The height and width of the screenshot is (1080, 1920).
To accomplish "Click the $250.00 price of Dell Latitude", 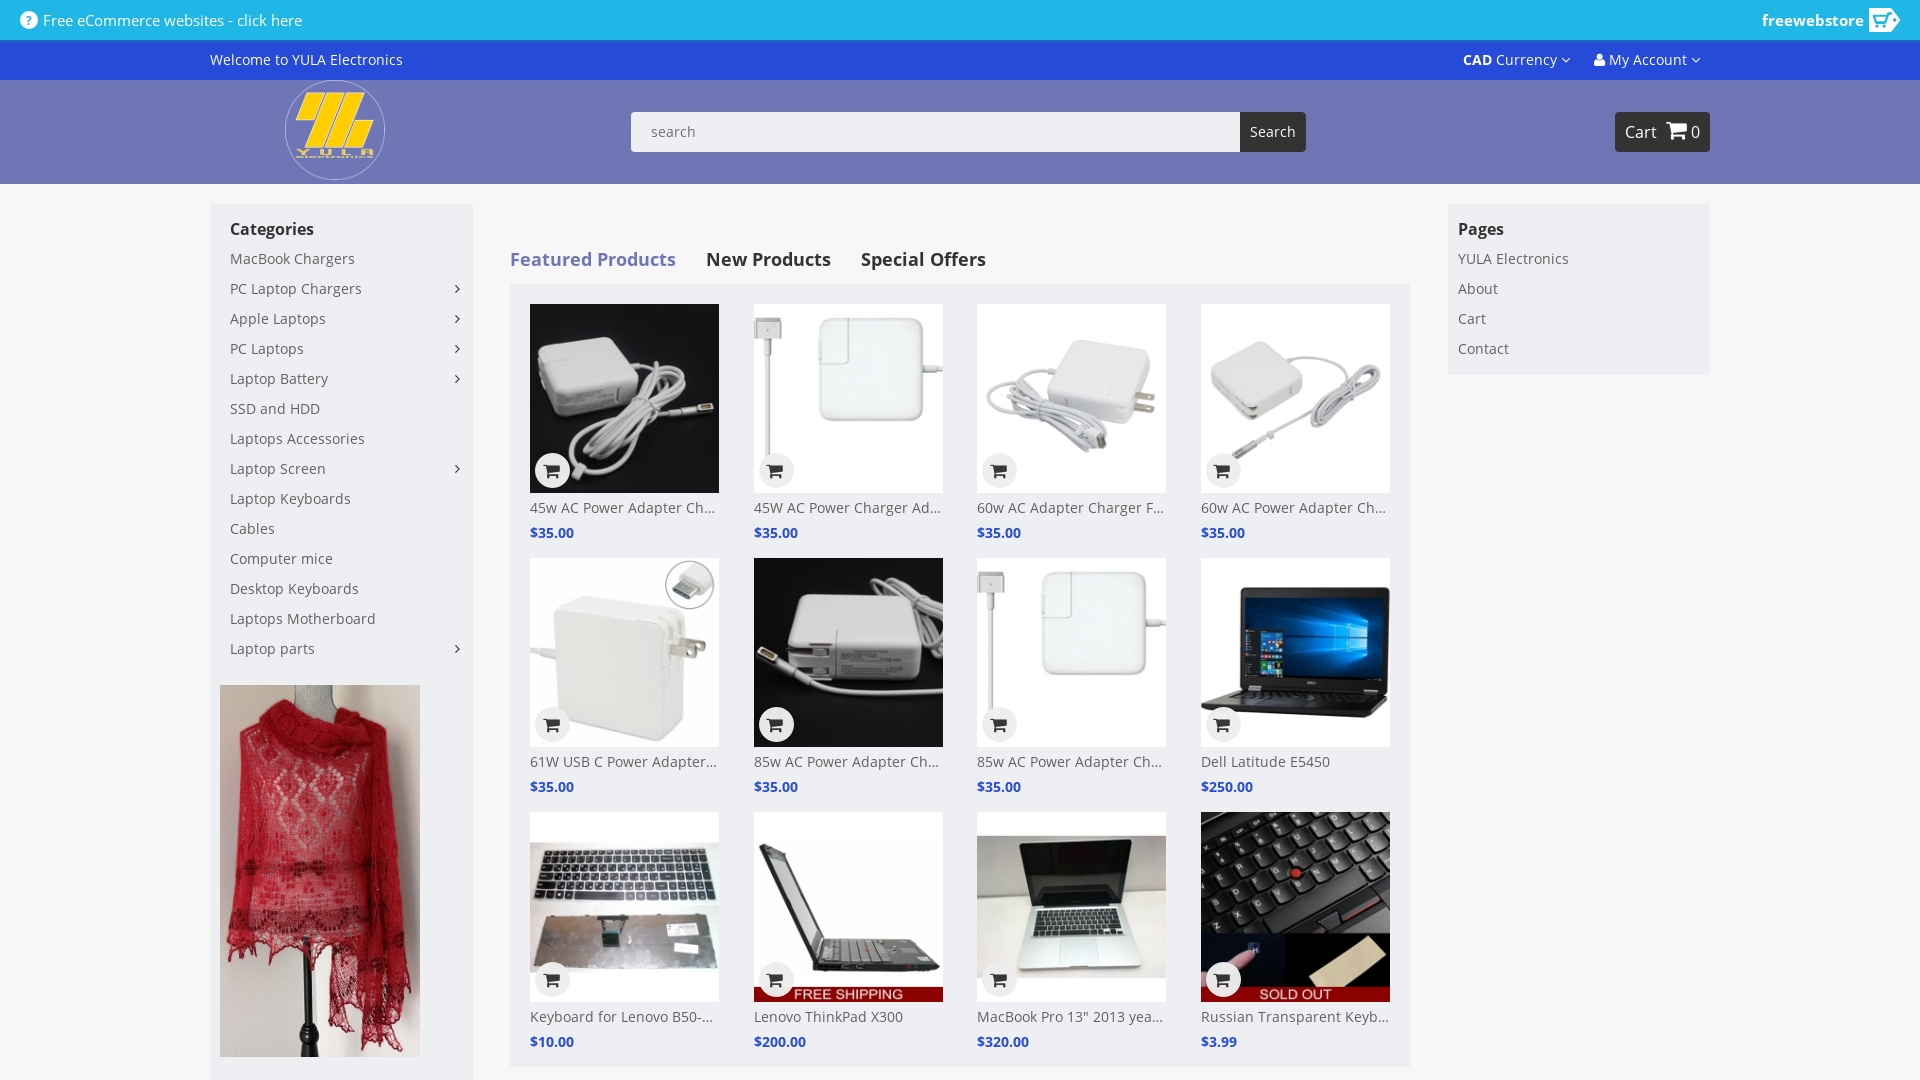I will pyautogui.click(x=1227, y=787).
